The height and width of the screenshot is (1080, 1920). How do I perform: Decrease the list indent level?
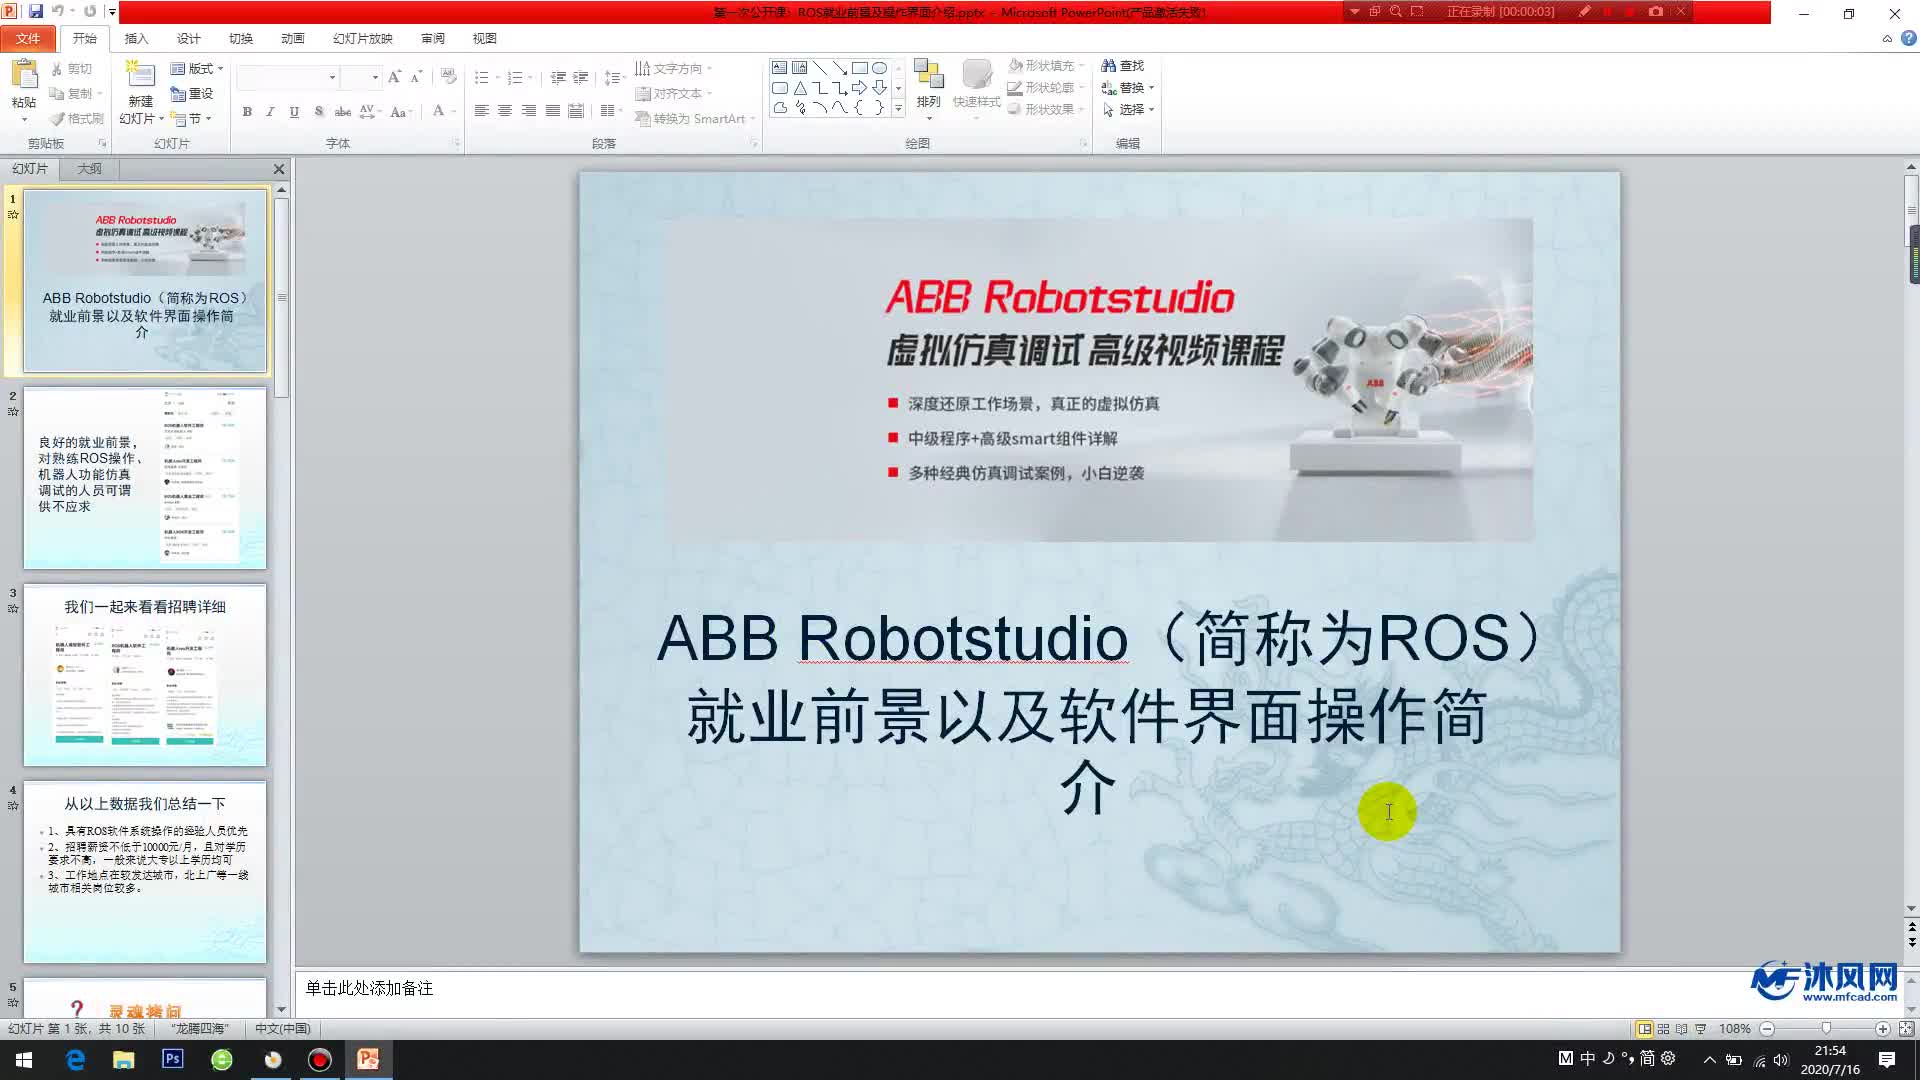point(558,77)
